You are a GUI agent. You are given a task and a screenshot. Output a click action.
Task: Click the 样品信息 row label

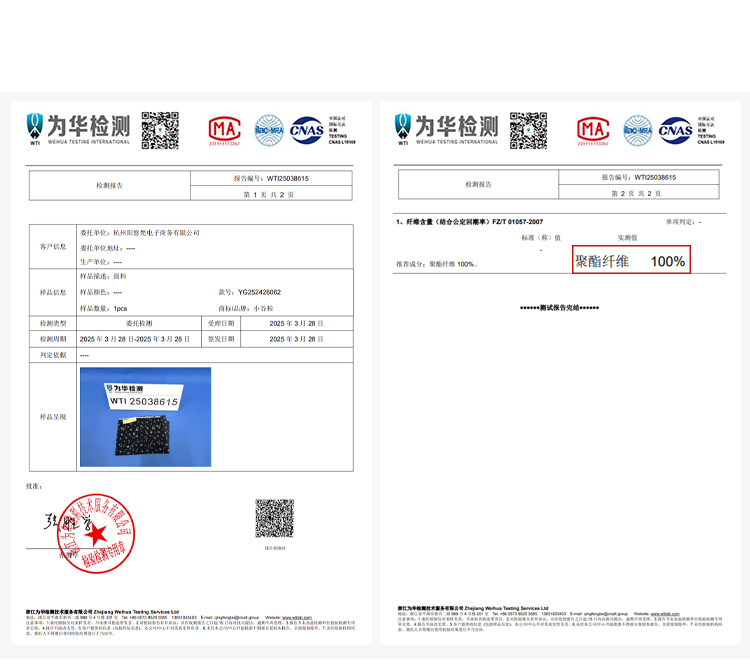pos(53,292)
